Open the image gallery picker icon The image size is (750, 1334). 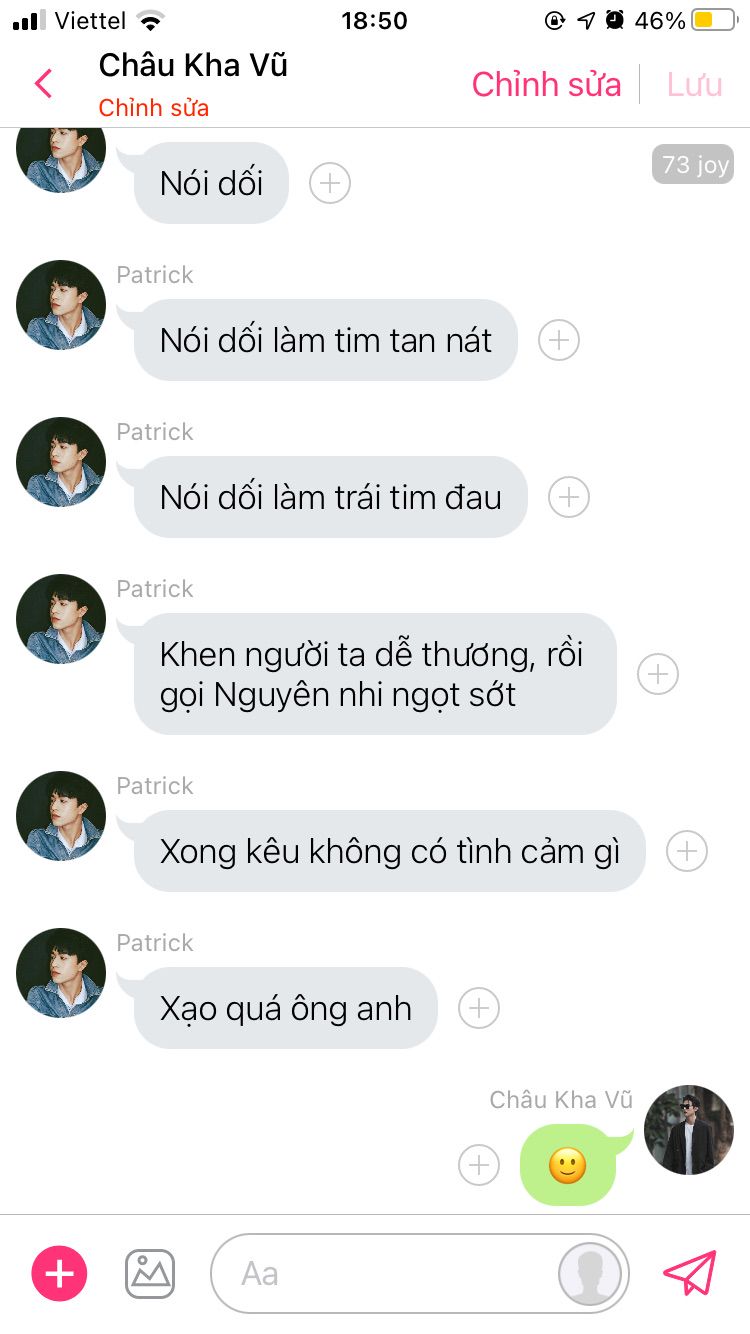[x=150, y=1273]
